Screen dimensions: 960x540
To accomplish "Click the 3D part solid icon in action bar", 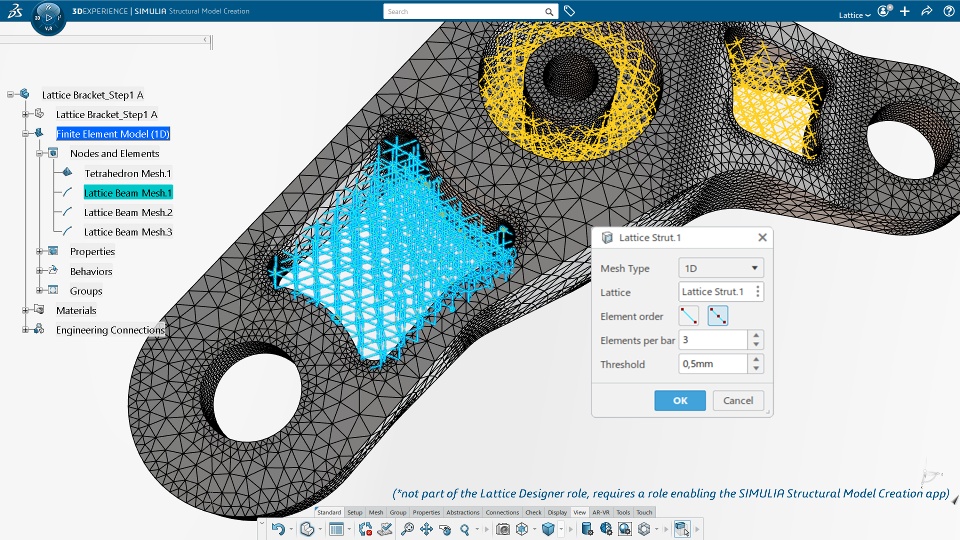I will tap(307, 529).
